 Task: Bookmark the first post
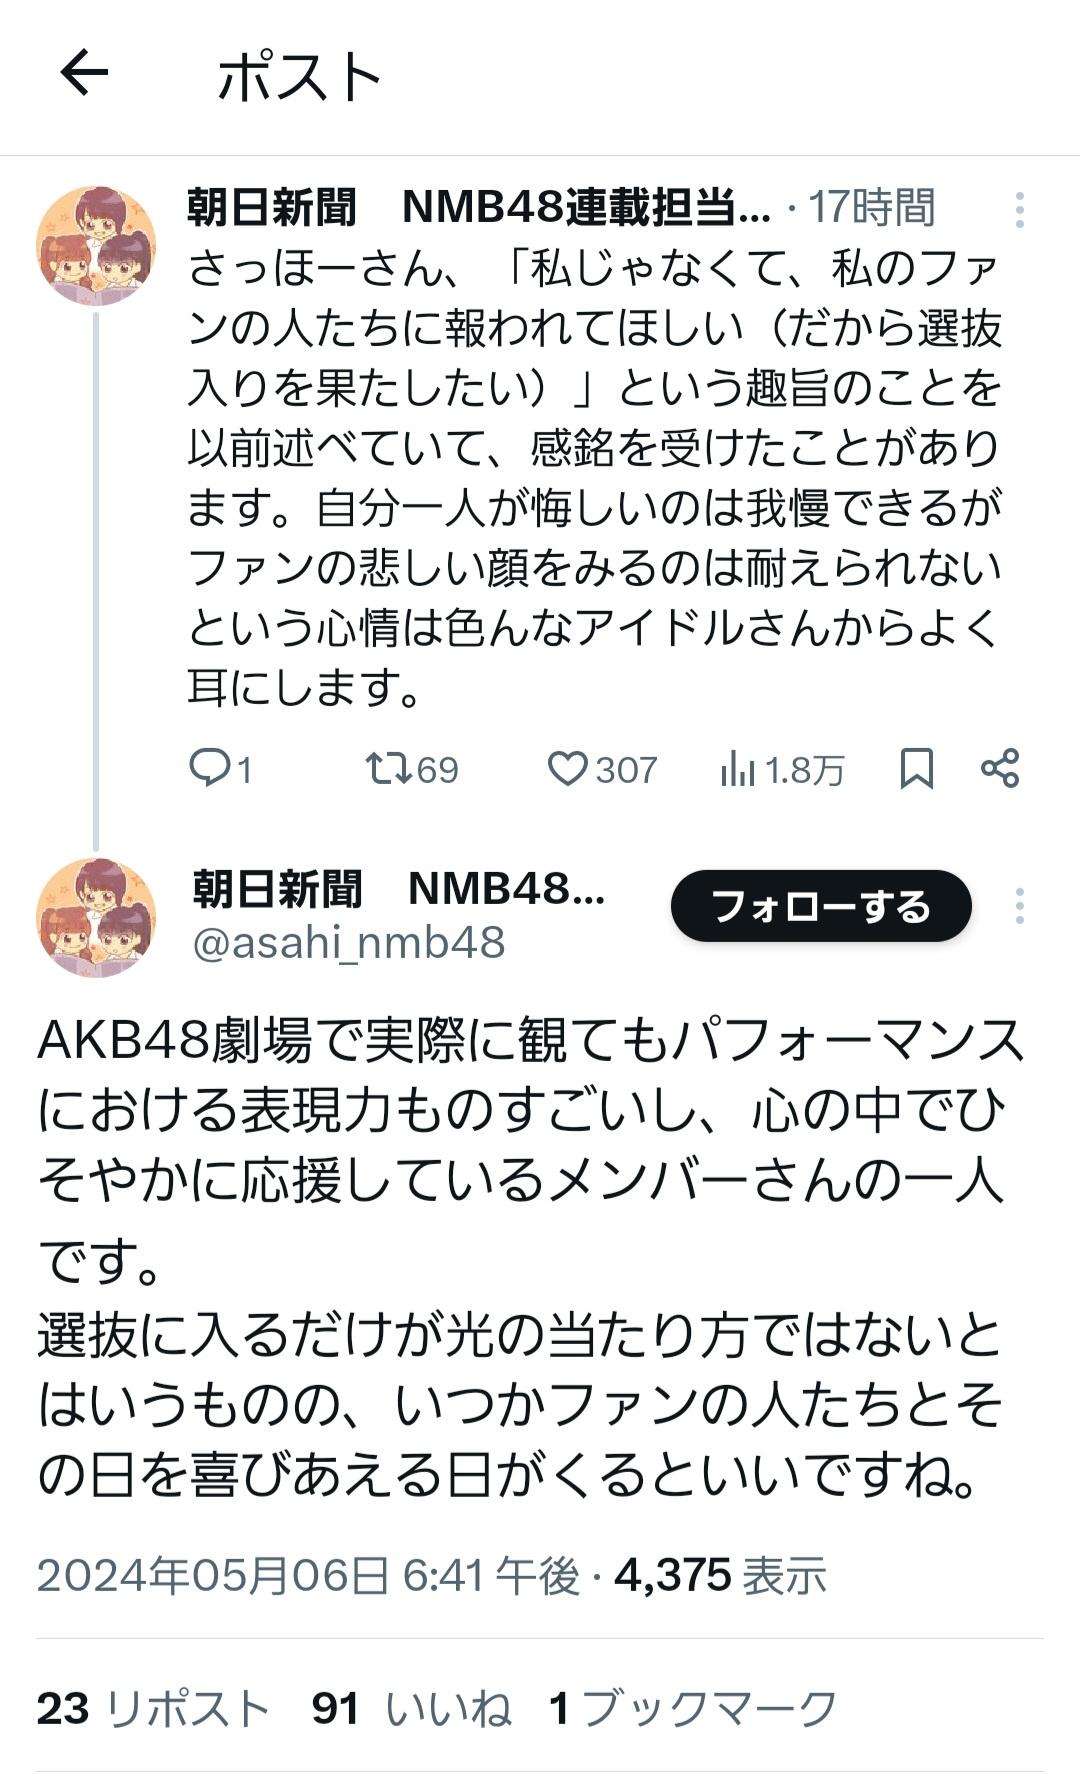pos(916,768)
